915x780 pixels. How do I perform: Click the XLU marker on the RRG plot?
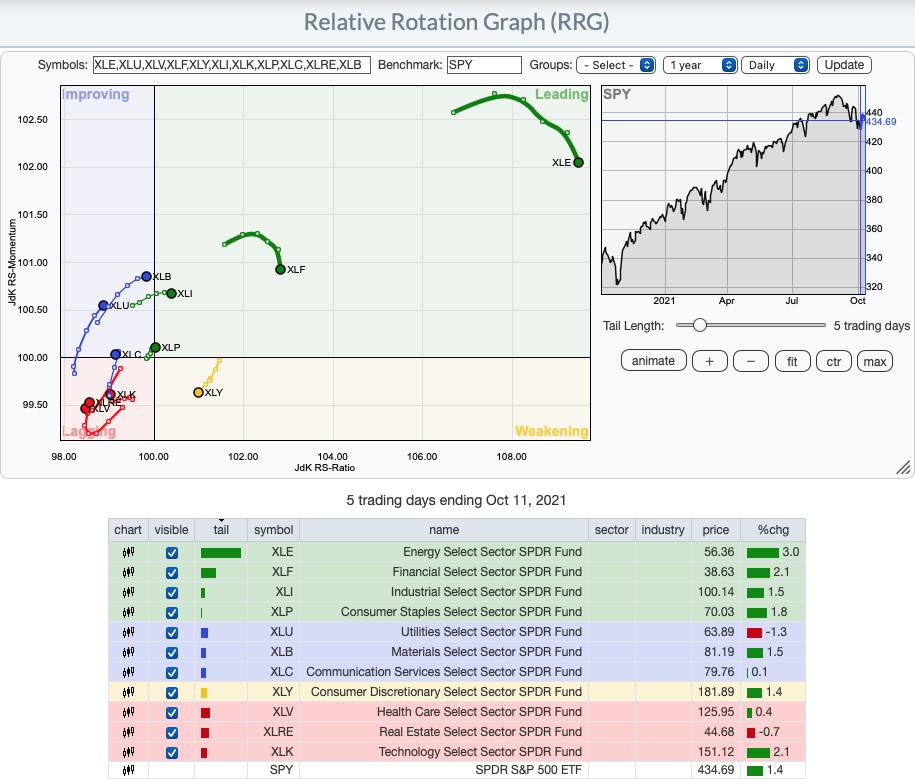click(x=103, y=305)
